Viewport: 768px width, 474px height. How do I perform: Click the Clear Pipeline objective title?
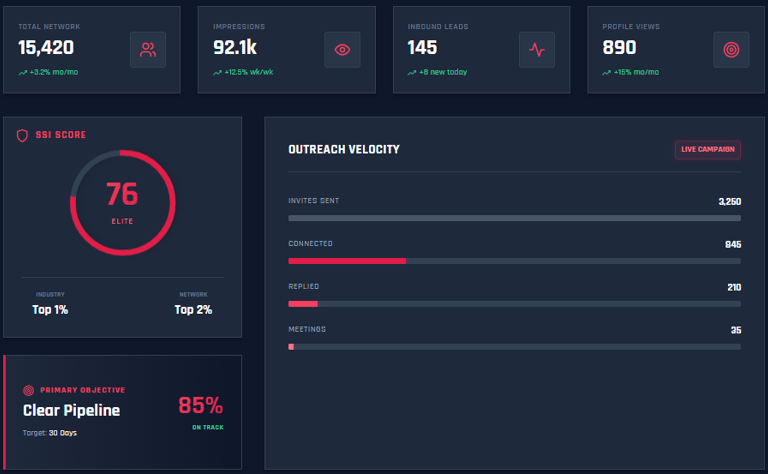pyautogui.click(x=72, y=410)
